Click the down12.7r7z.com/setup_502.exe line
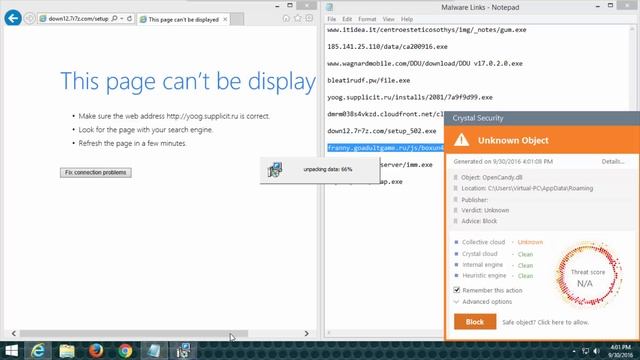Image resolution: width=640 pixels, height=360 pixels. (x=382, y=131)
